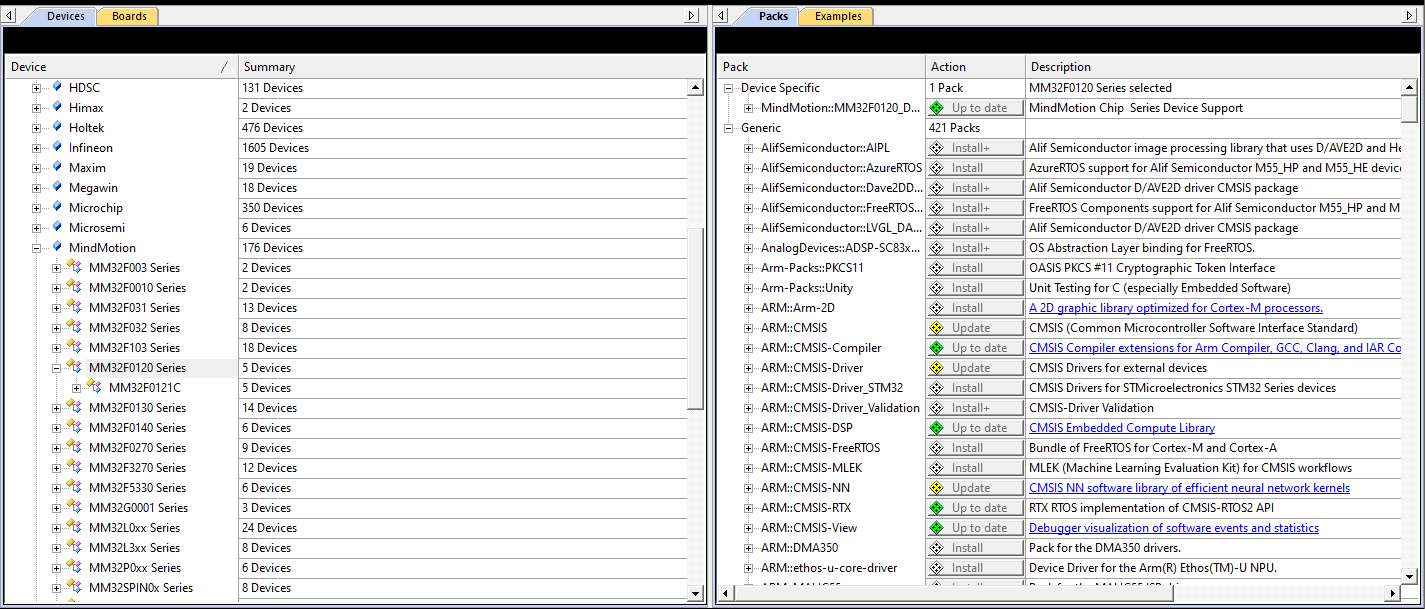Expand the MM32F0130 Series node
Screen dimensions: 1425x609
pyautogui.click(x=57, y=408)
